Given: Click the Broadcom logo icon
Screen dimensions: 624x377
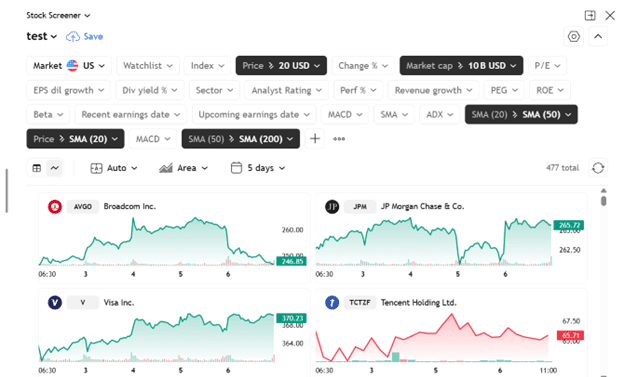Looking at the screenshot, I should pos(55,207).
